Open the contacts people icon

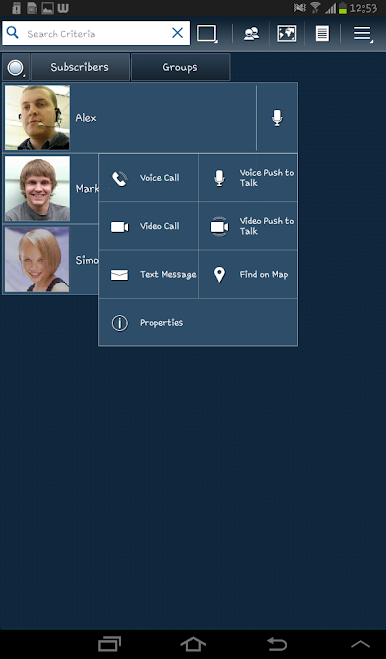click(x=251, y=34)
